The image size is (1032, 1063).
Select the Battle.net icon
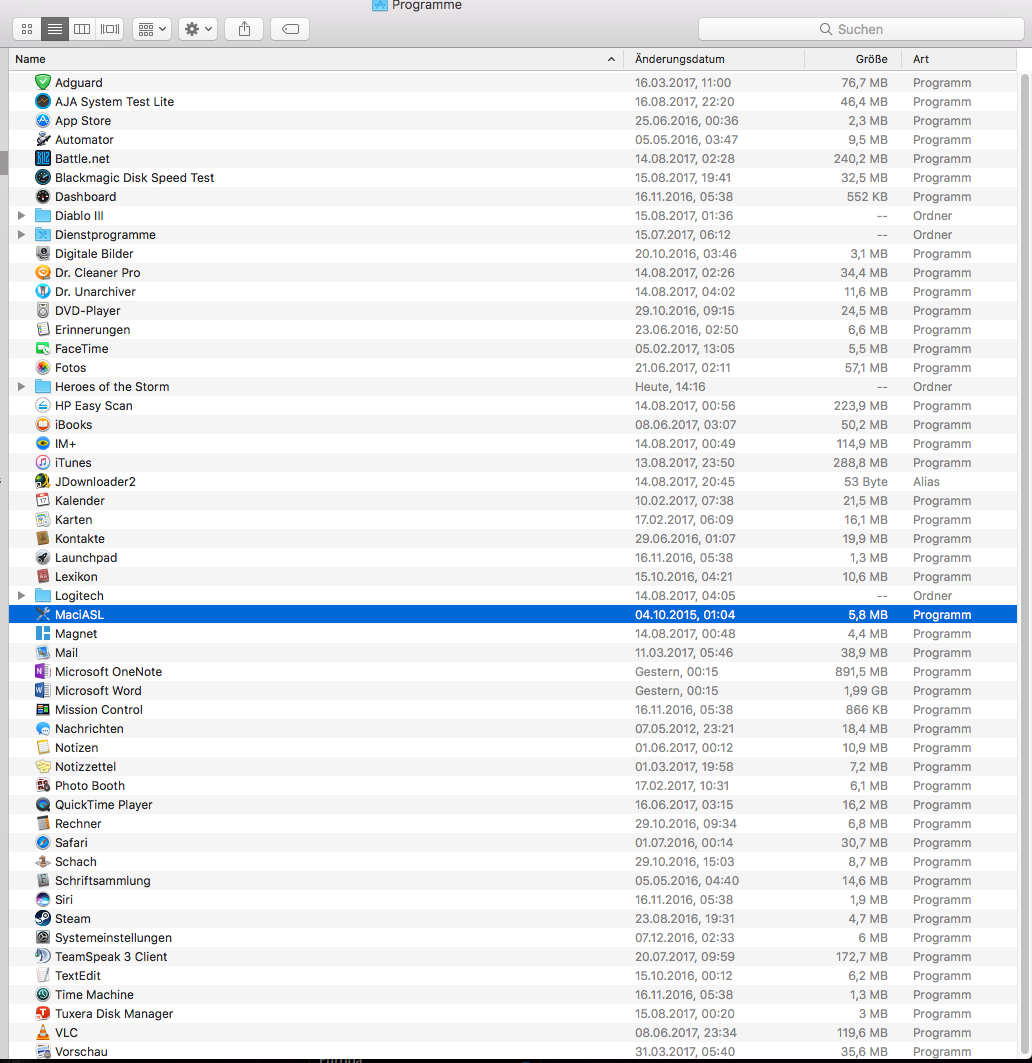(x=43, y=158)
